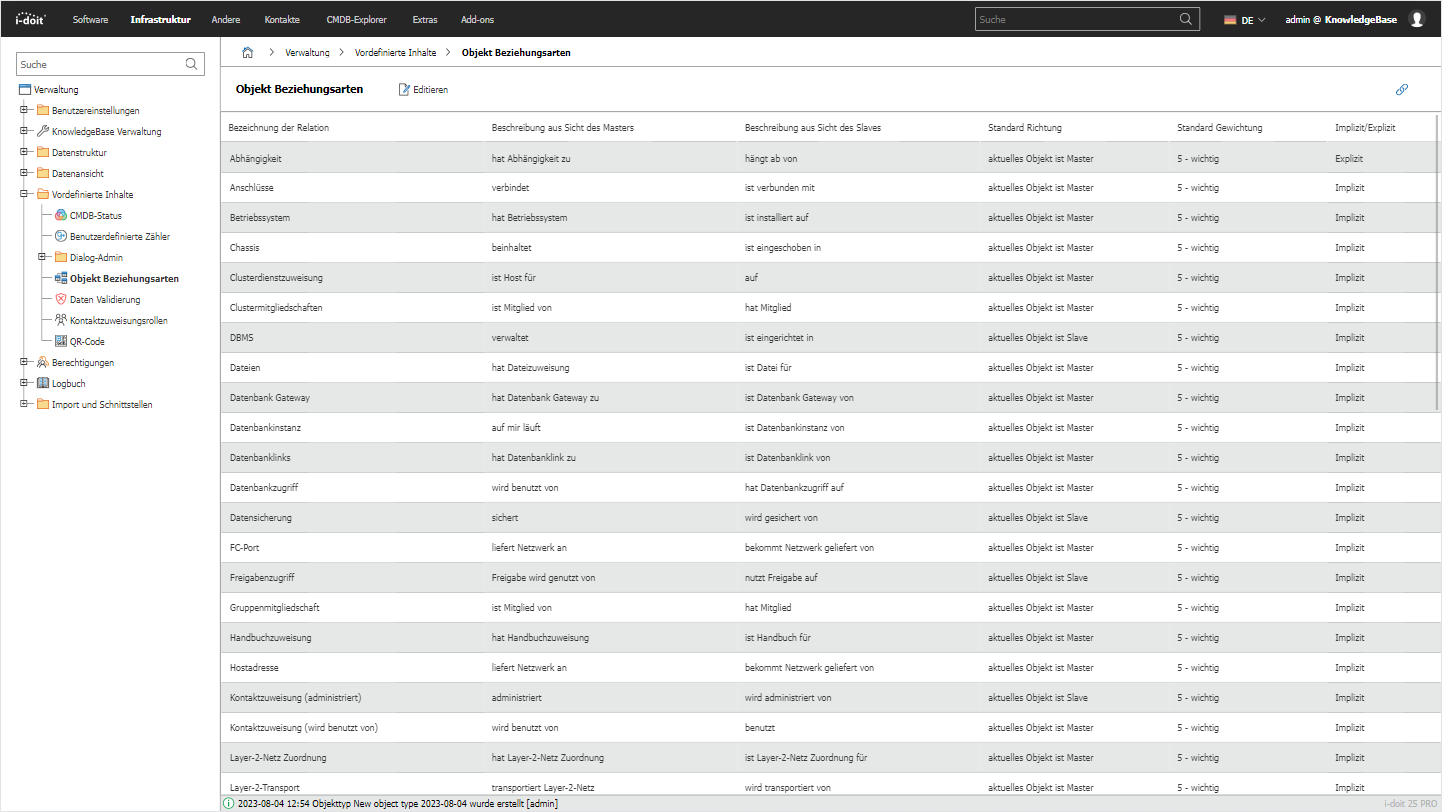The height and width of the screenshot is (812, 1442).
Task: Select QR-Code in the sidebar tree
Action: 86,341
